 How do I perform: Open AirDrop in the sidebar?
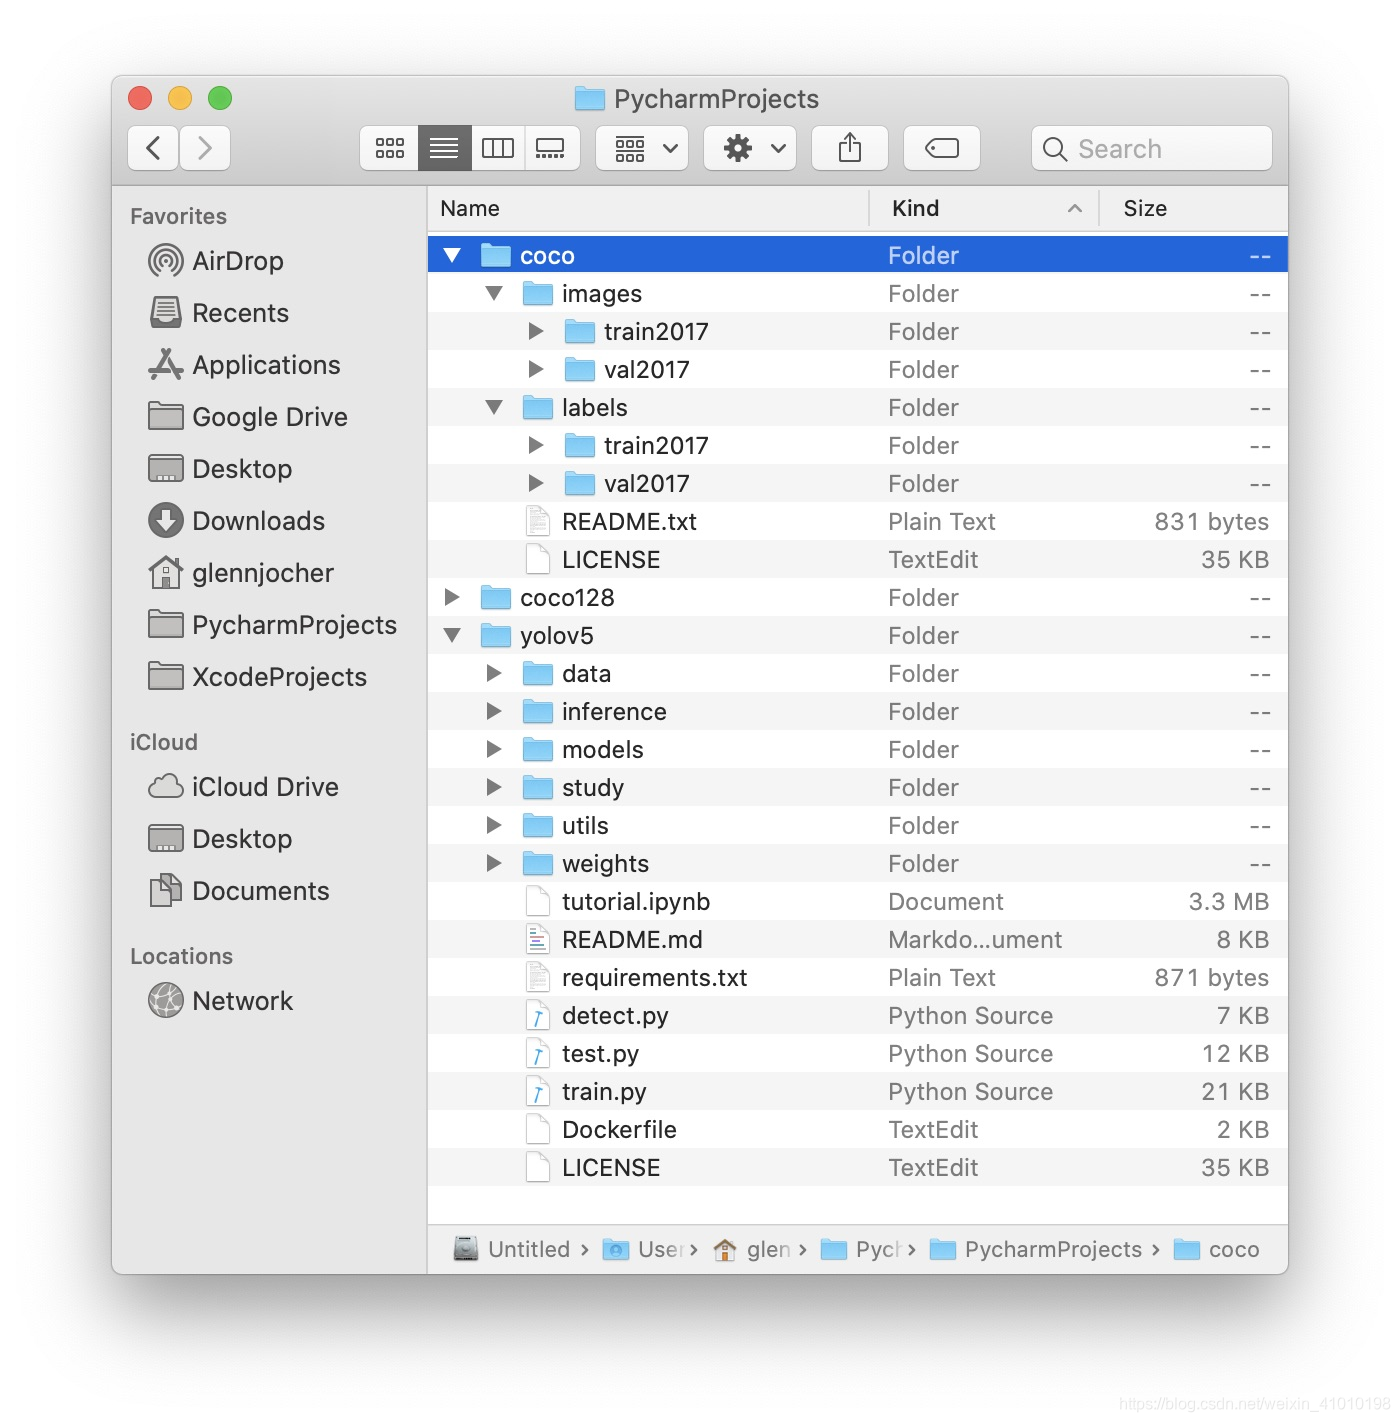coord(216,261)
